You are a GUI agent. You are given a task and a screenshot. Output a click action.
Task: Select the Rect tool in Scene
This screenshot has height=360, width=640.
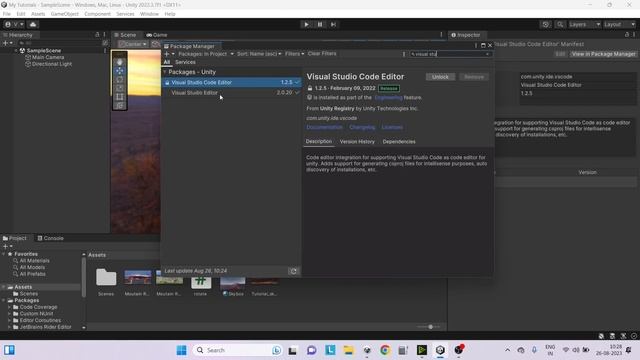120,97
